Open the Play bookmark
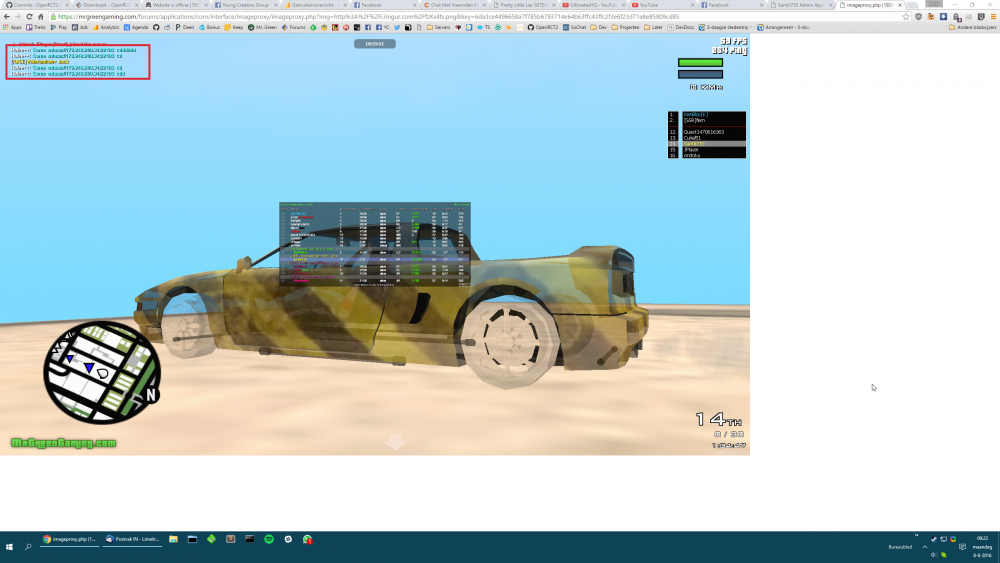1000x563 pixels. click(x=59, y=27)
